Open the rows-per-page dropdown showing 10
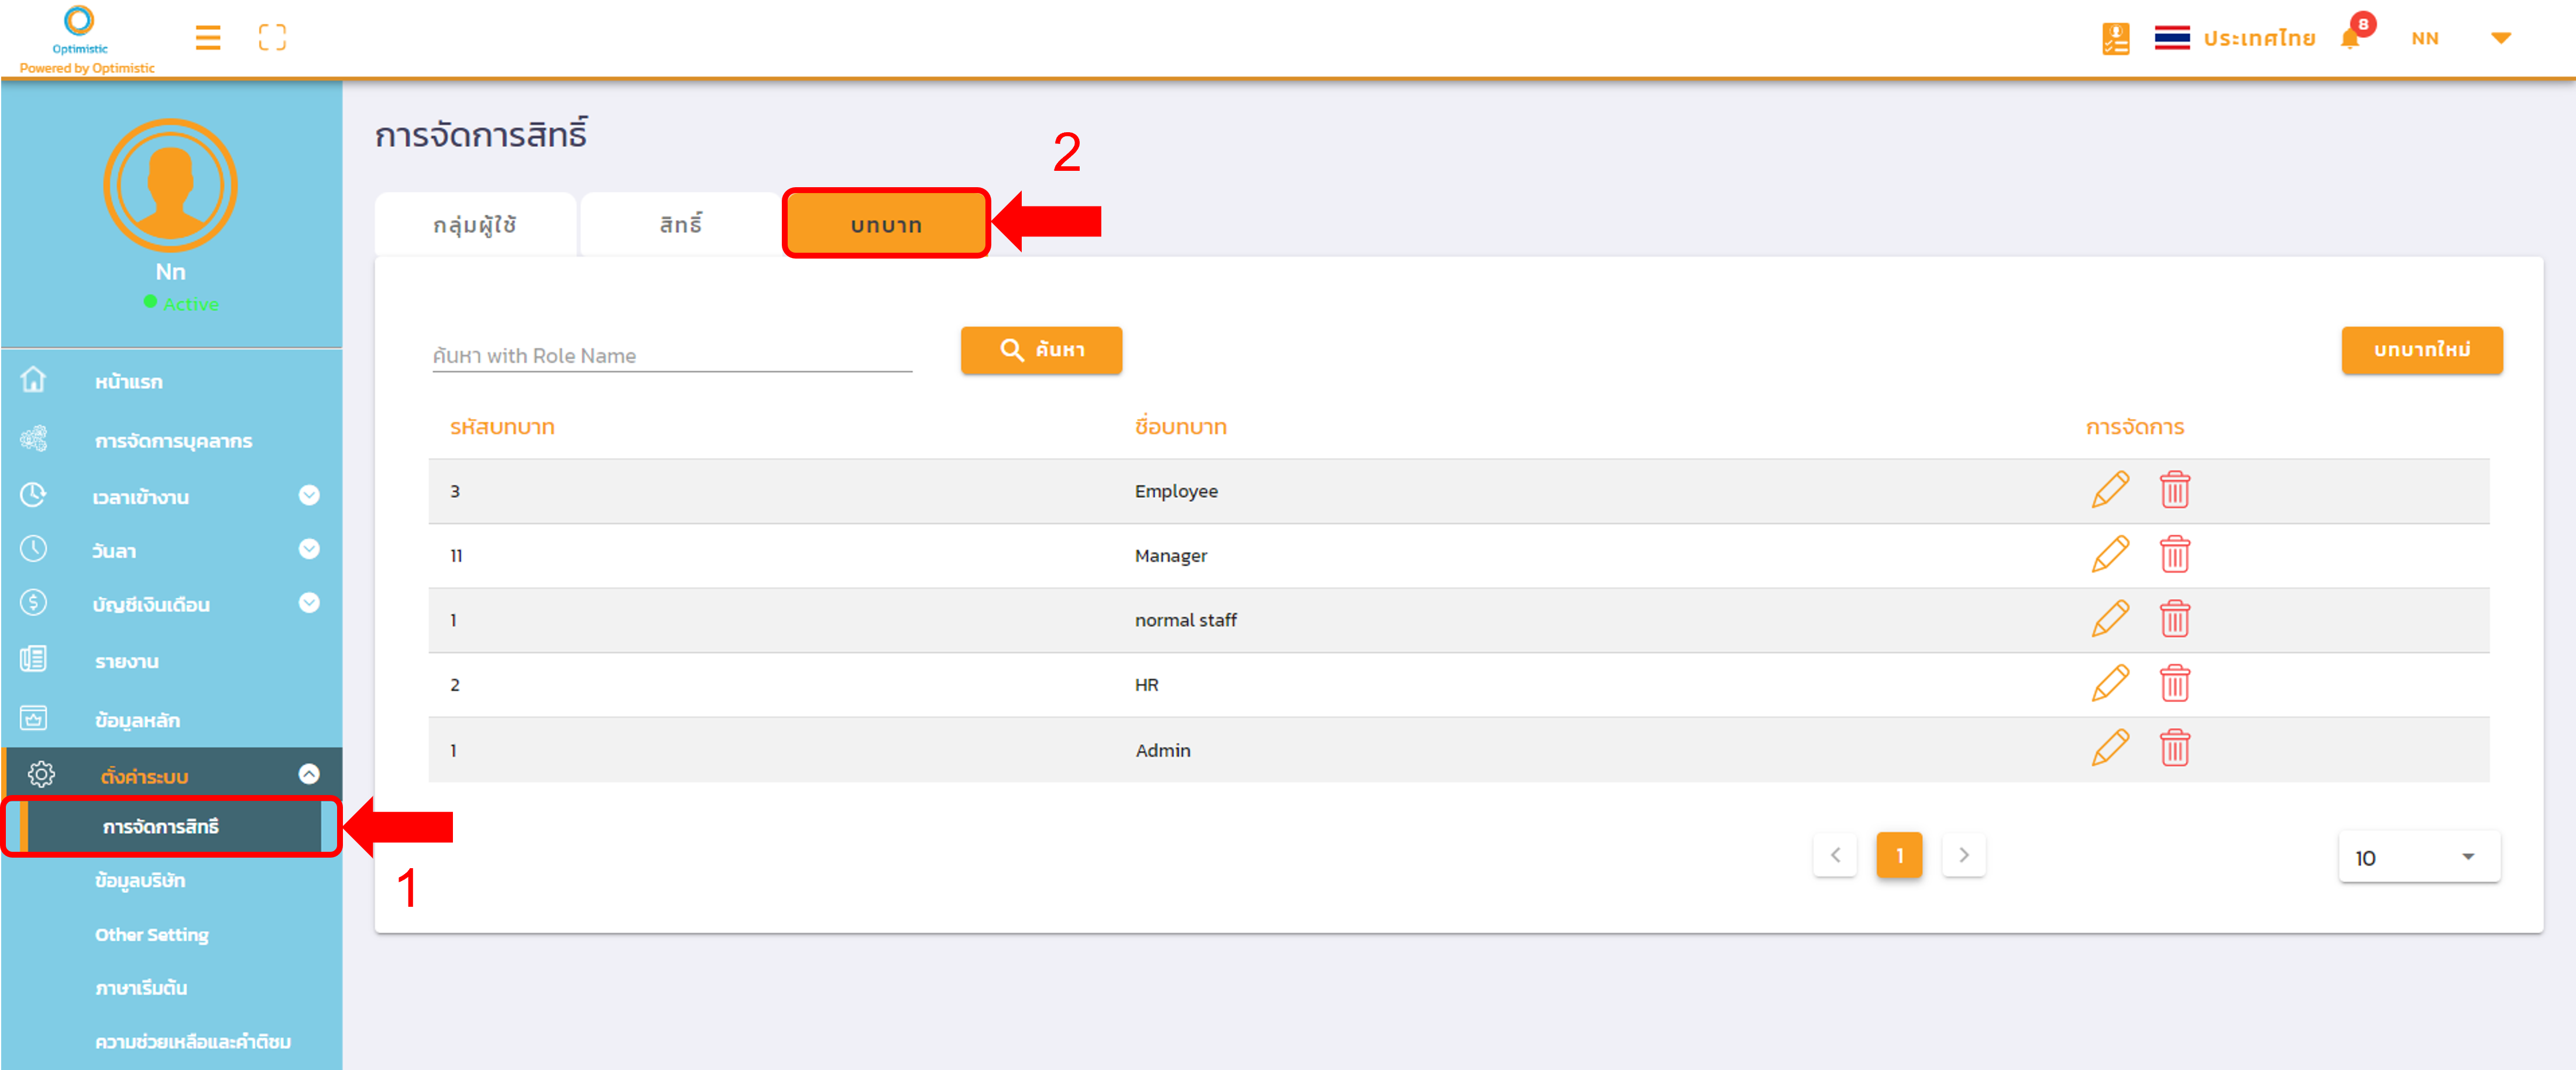 click(x=2419, y=857)
